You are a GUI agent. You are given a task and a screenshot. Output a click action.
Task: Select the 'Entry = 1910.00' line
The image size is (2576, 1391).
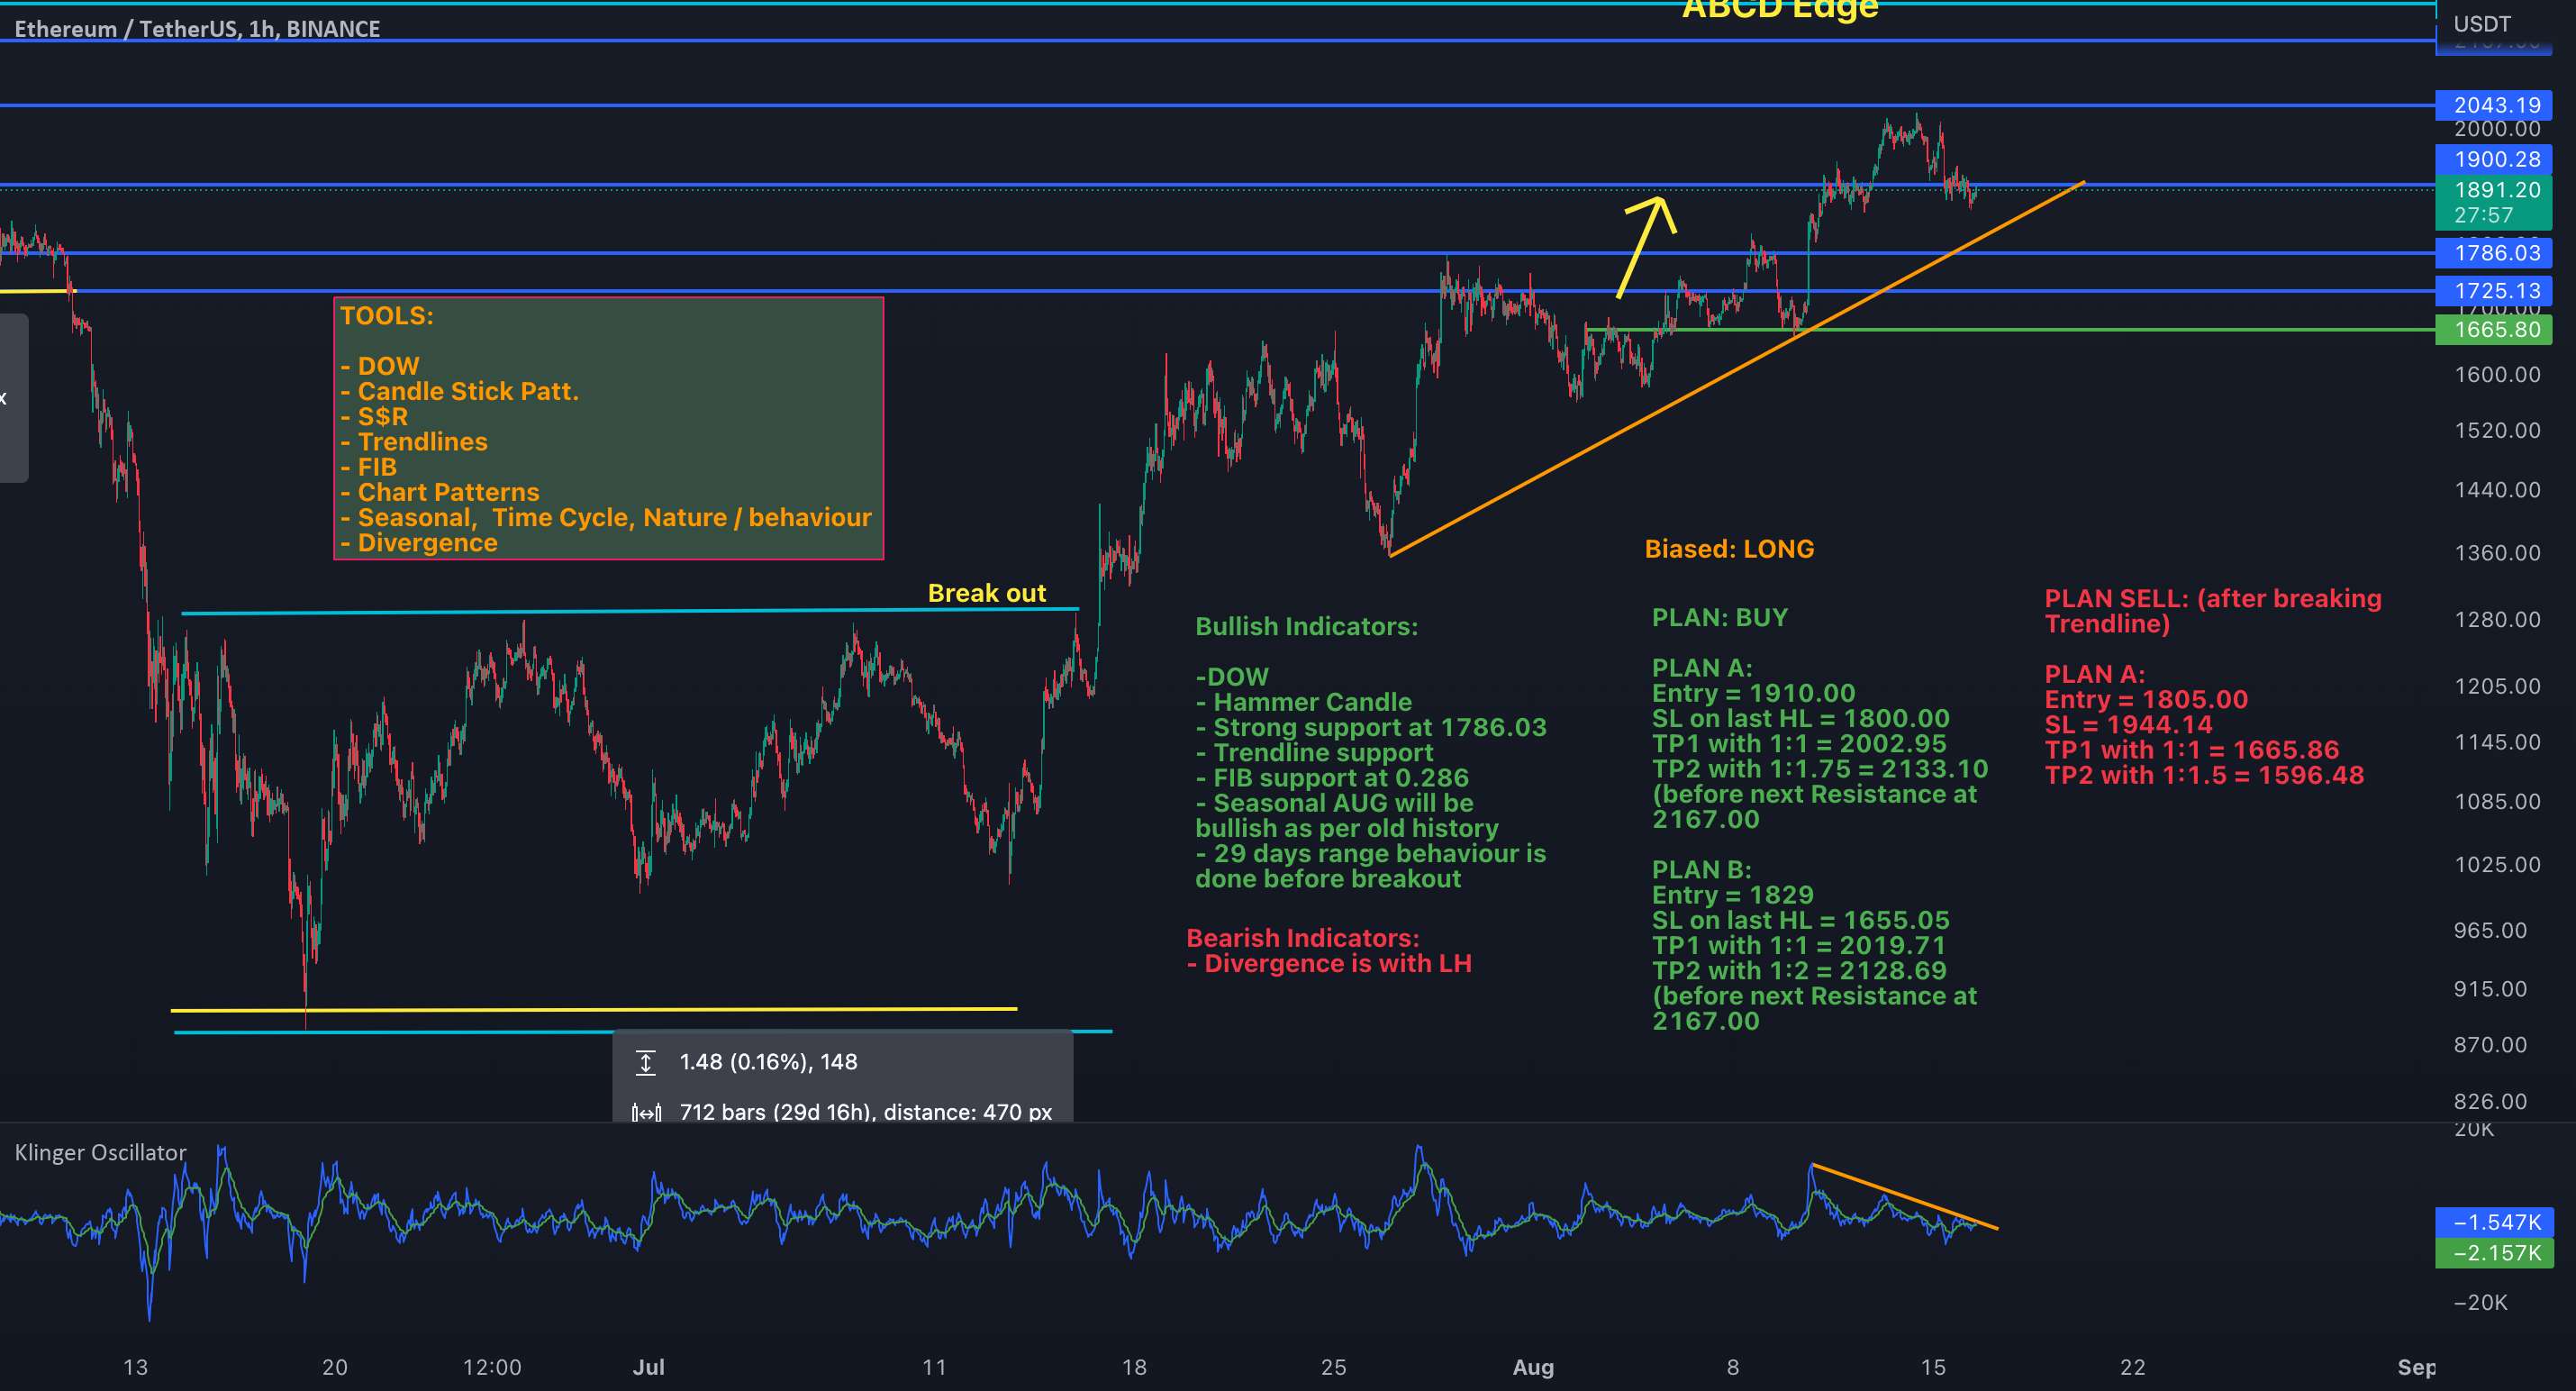point(1754,693)
